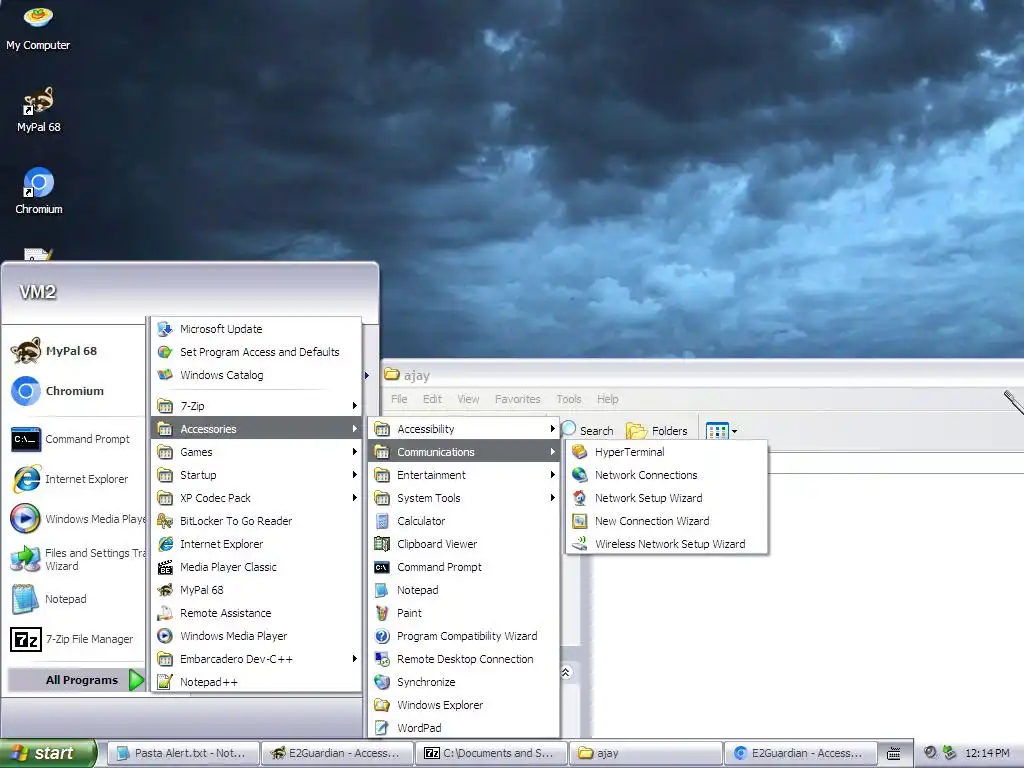Open HyperTerminal from the Communications submenu
1024x768 pixels.
pyautogui.click(x=666, y=452)
